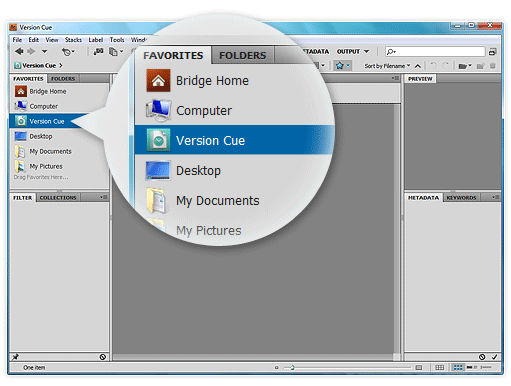Open the Label menu
The width and height of the screenshot is (511, 386).
96,40
